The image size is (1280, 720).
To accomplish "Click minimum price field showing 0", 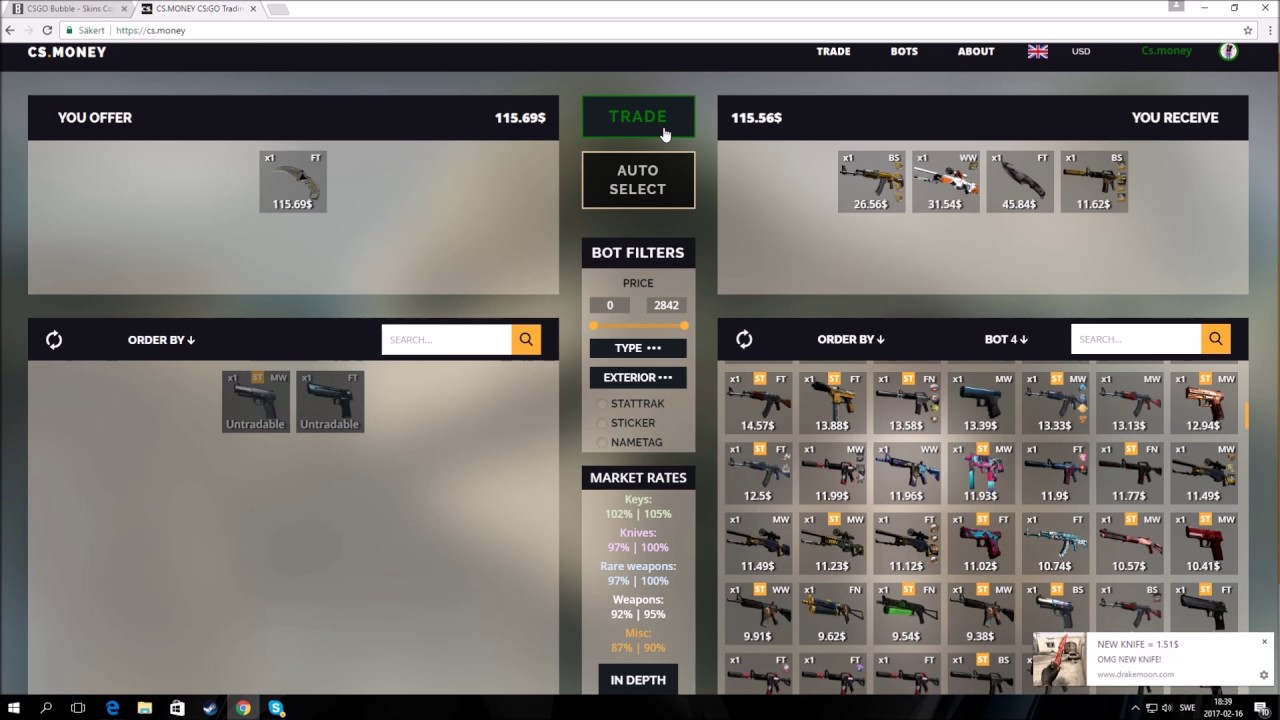I will (609, 305).
